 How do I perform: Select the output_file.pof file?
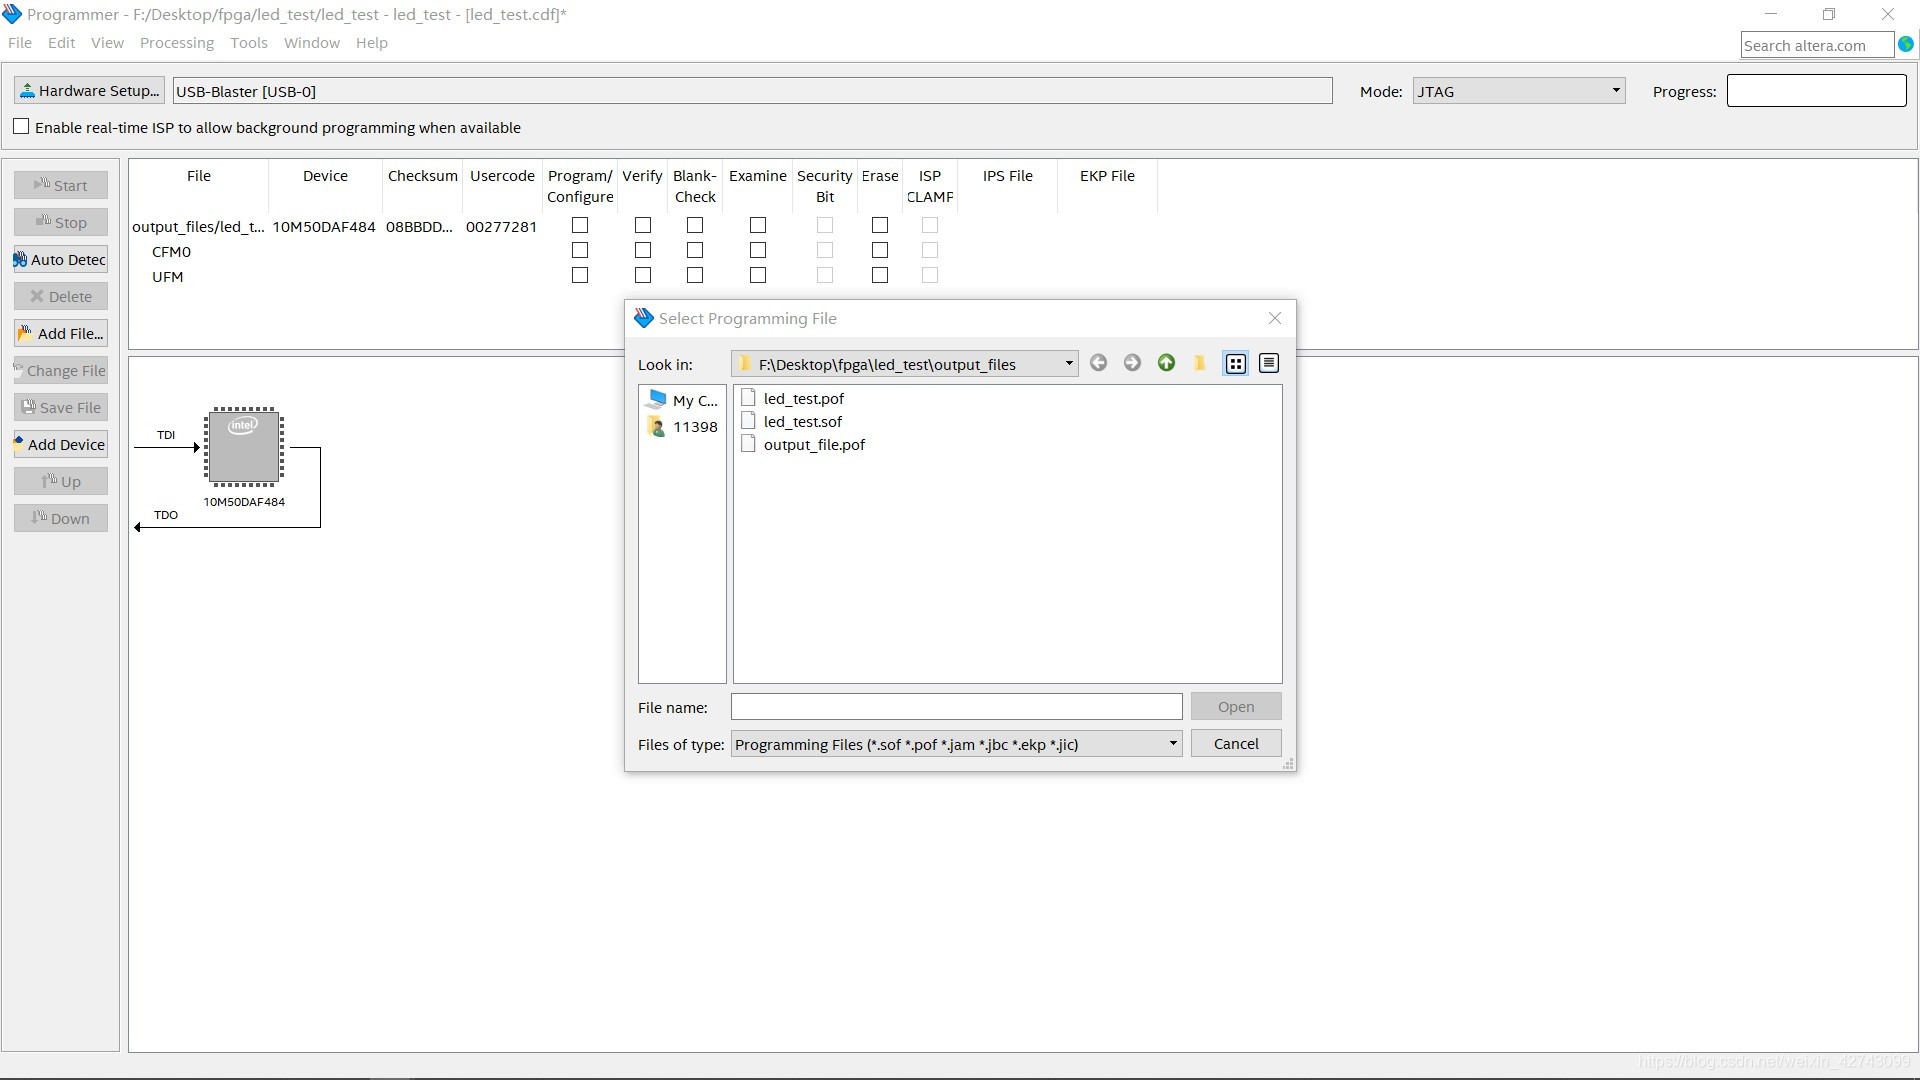click(803, 444)
